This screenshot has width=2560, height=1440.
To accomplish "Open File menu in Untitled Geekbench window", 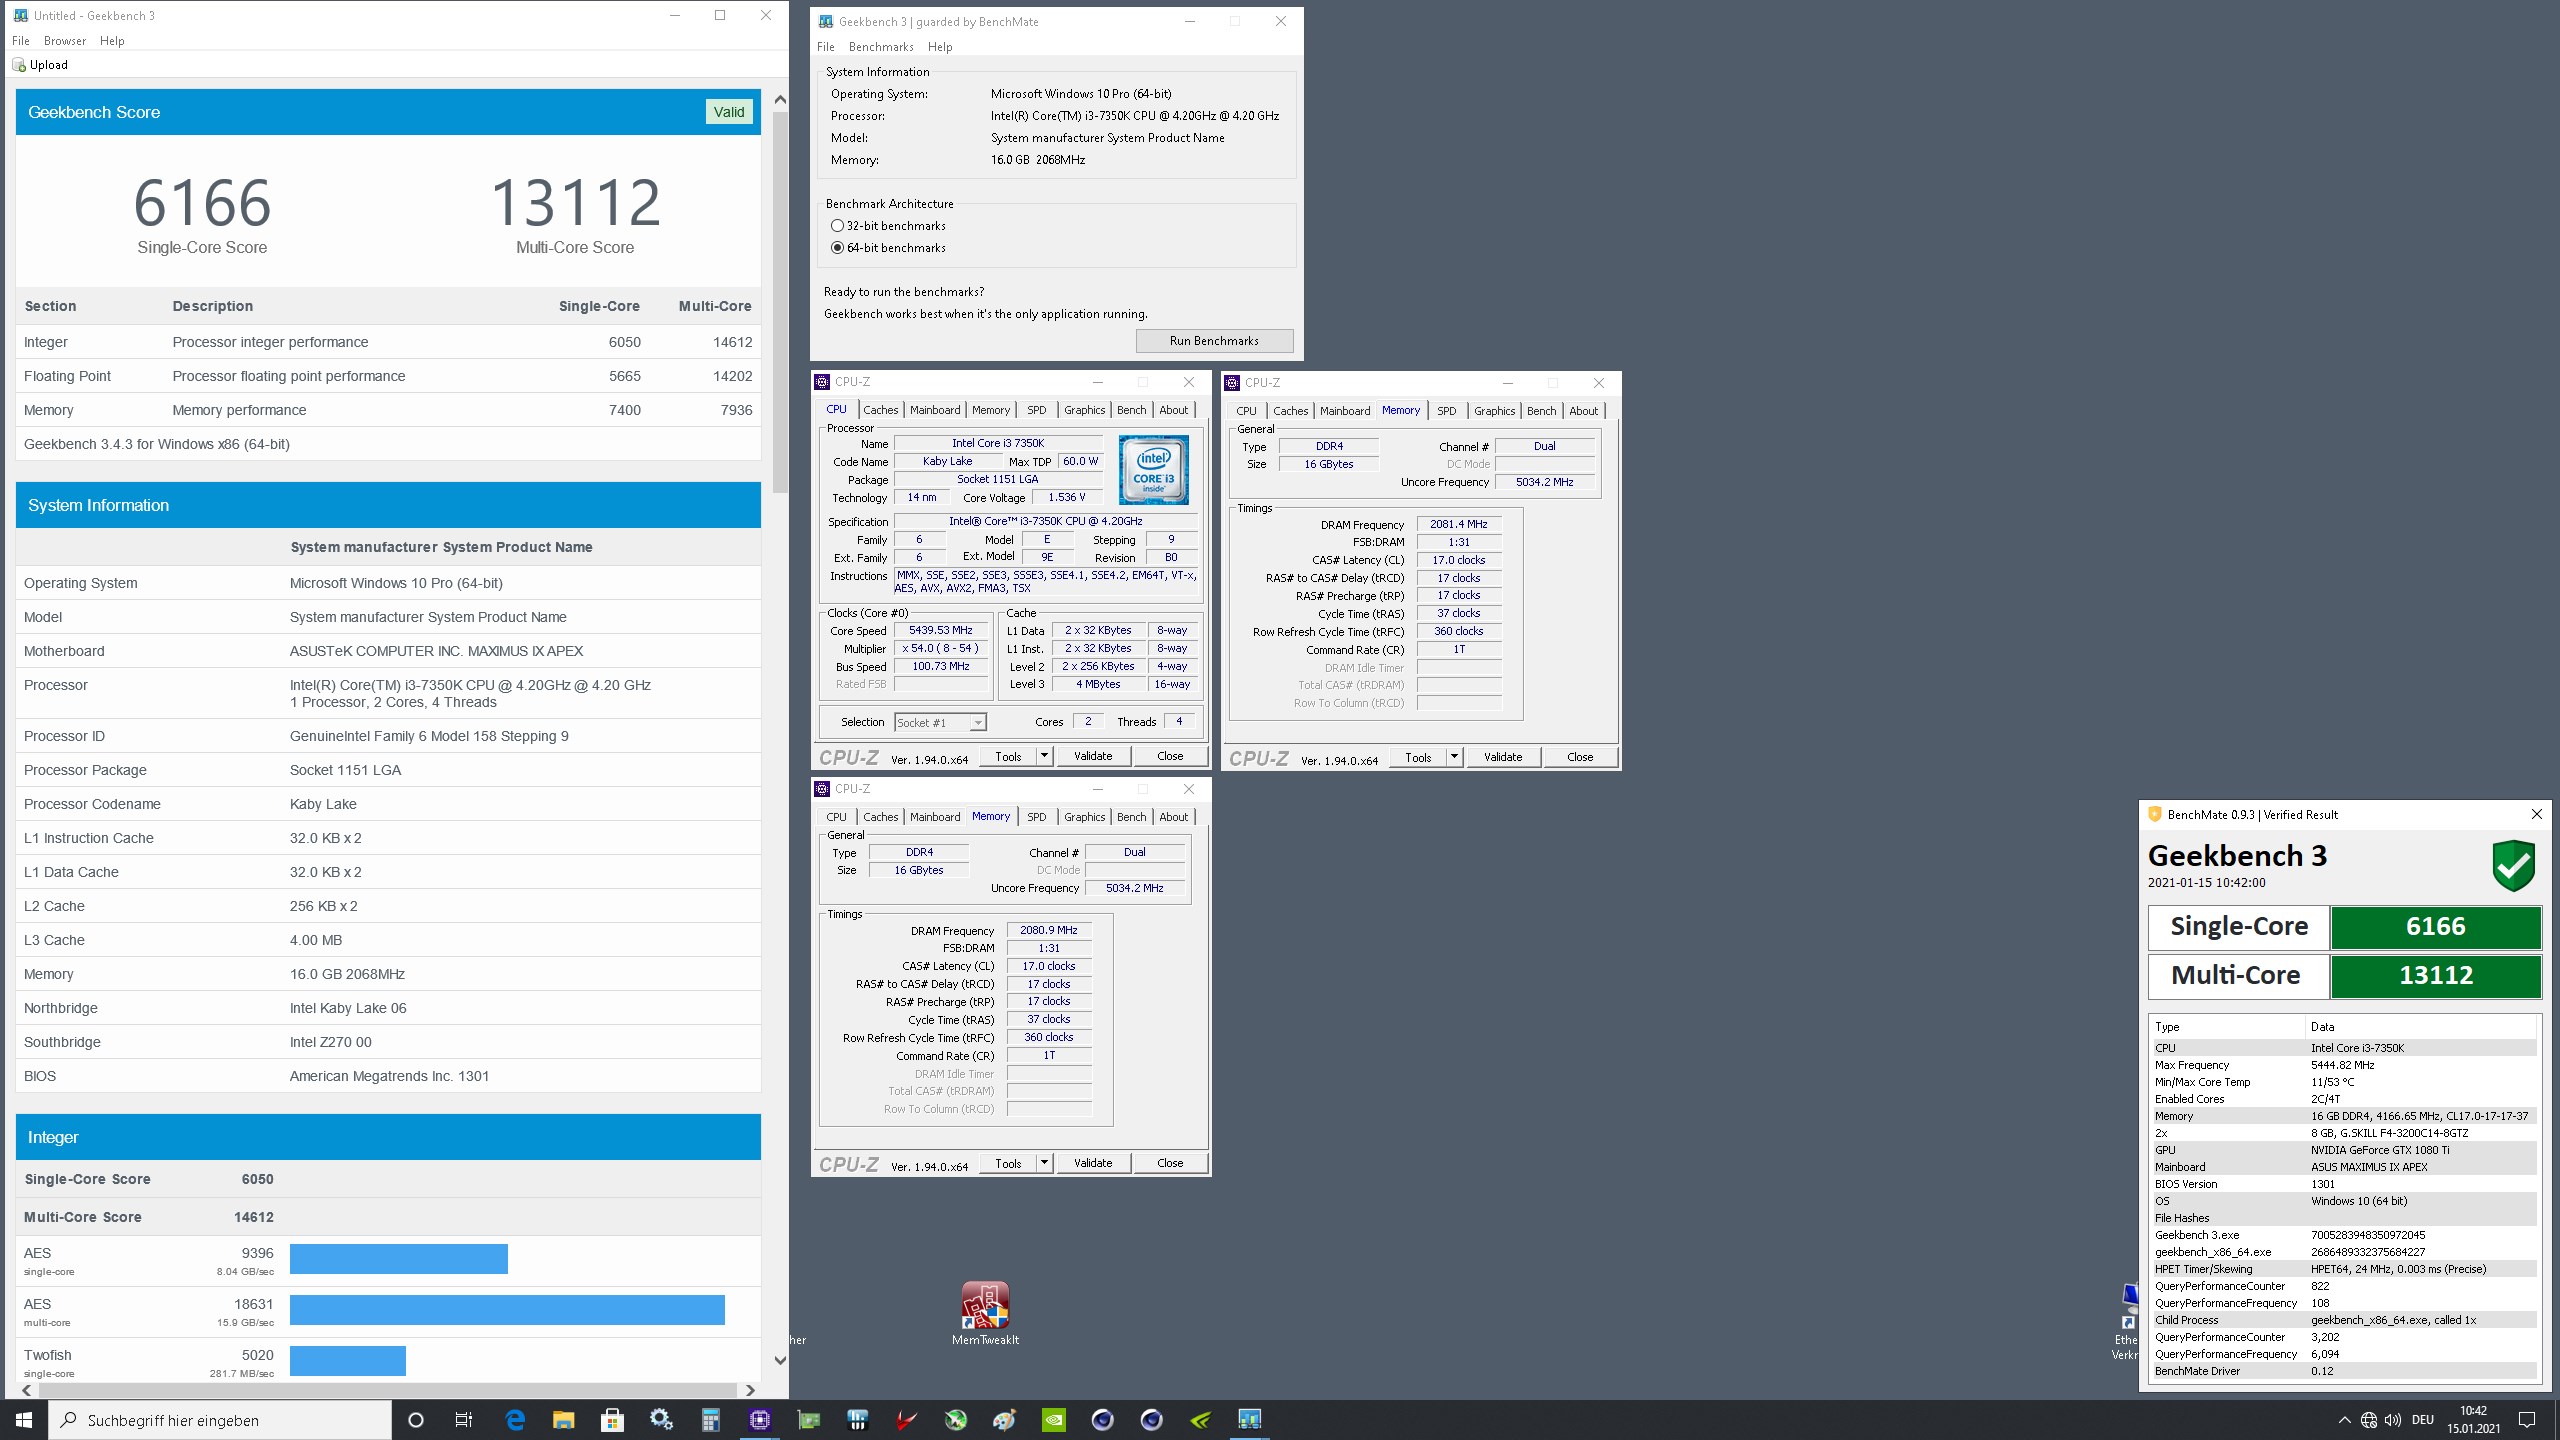I will (x=21, y=41).
